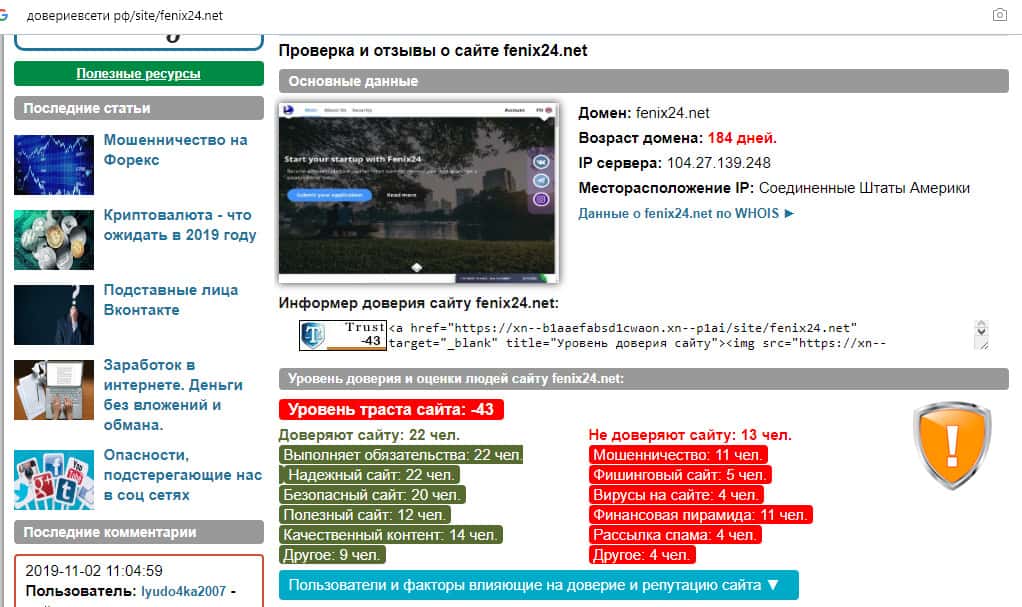Click Не доверяют сайту: 13 чел. text
Screen dimensions: 1022x607
click(690, 435)
